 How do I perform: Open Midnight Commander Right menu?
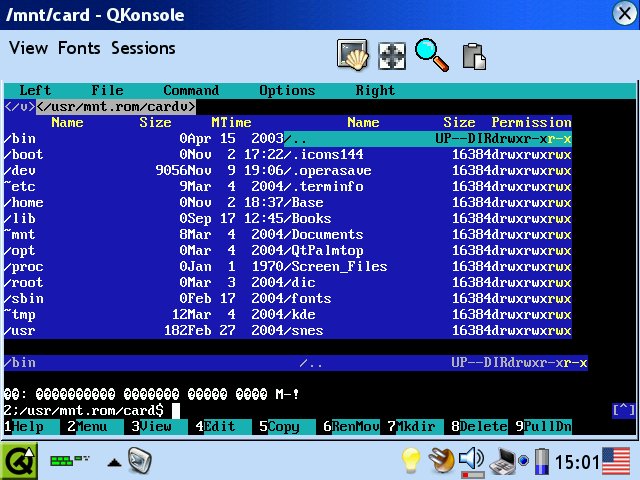(375, 90)
